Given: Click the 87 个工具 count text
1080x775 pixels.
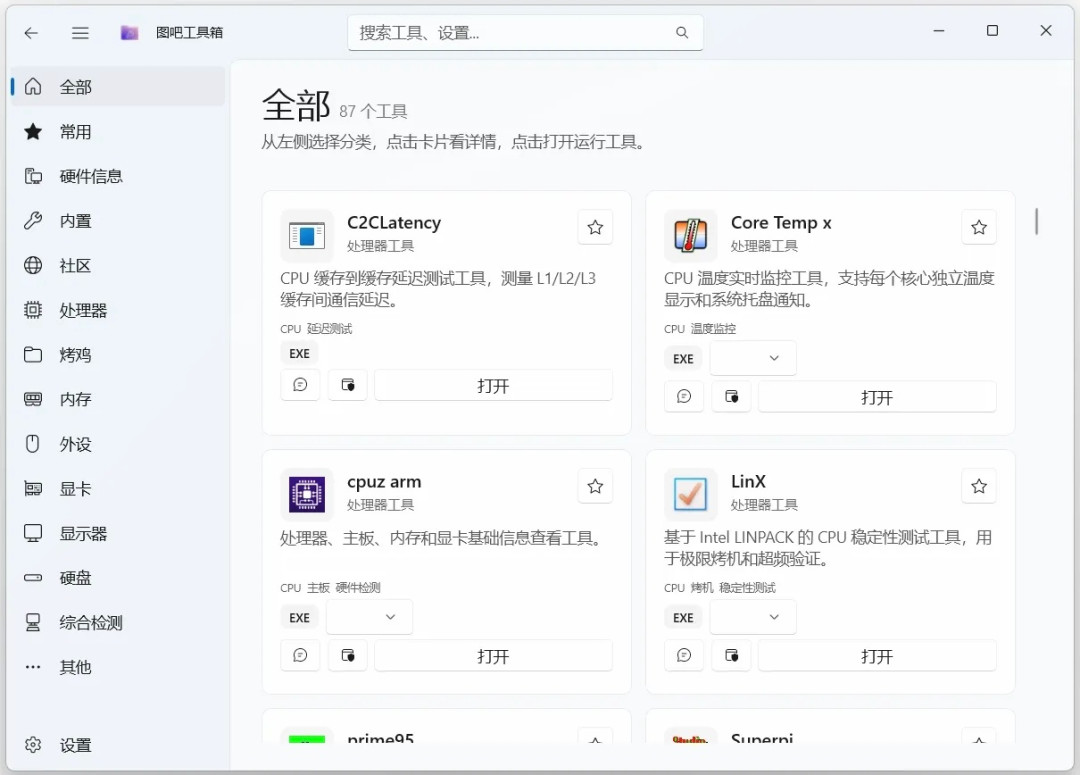Looking at the screenshot, I should [x=373, y=112].
